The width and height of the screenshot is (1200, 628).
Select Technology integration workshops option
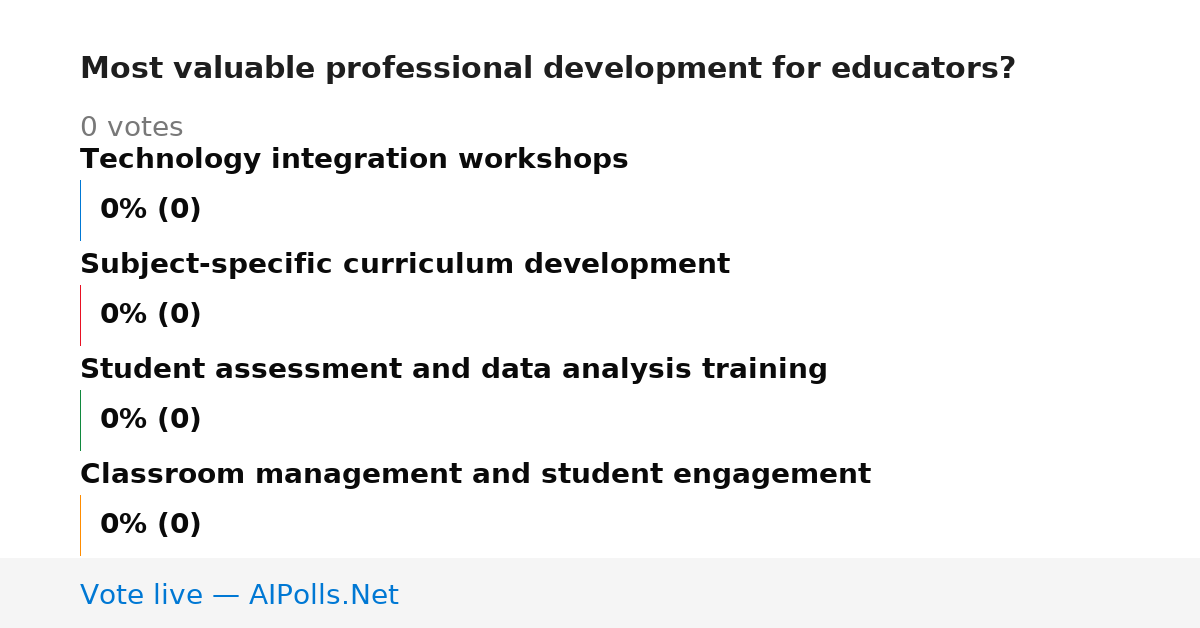354,160
